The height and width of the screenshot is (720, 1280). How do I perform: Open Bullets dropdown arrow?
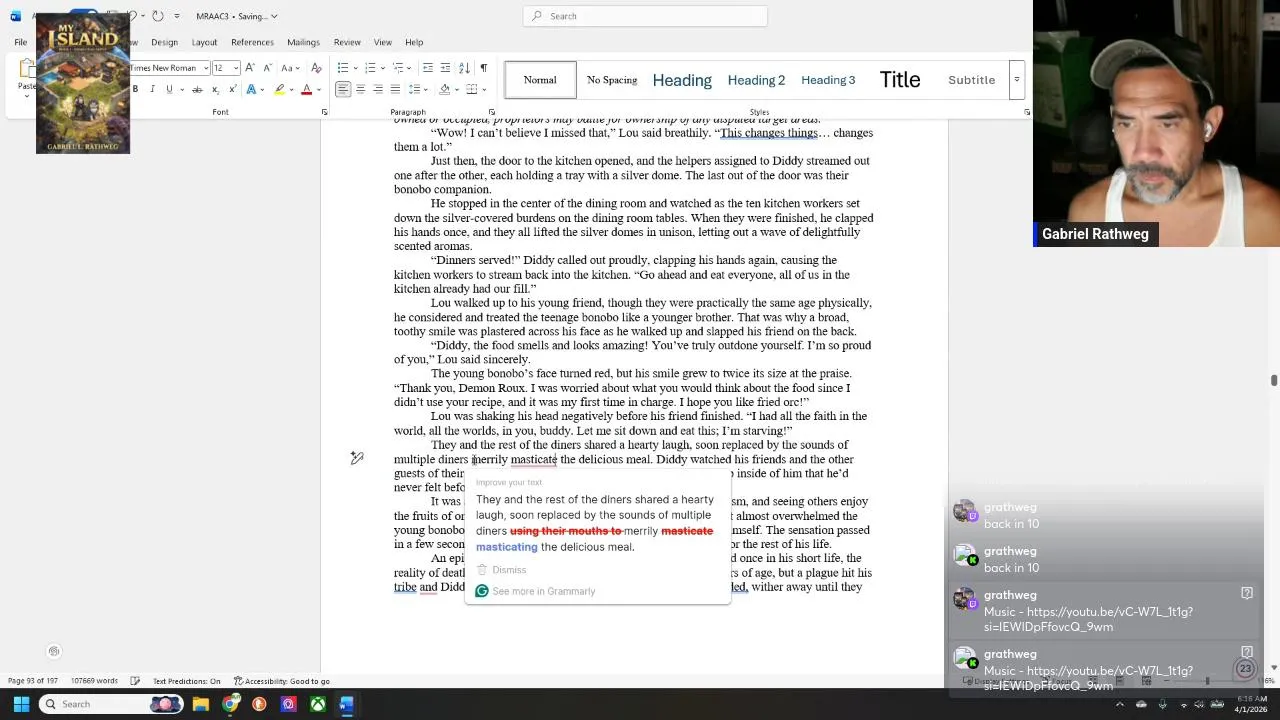coord(354,68)
